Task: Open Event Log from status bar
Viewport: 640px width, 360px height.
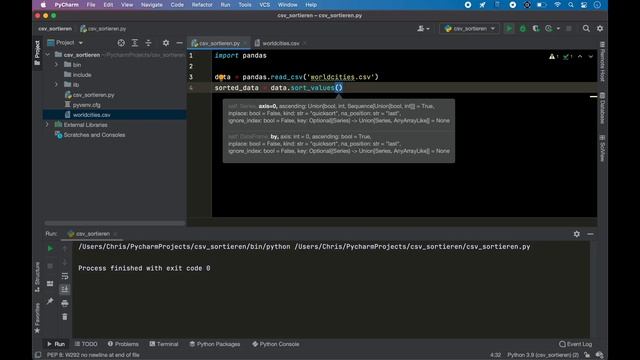Action: 576,344
